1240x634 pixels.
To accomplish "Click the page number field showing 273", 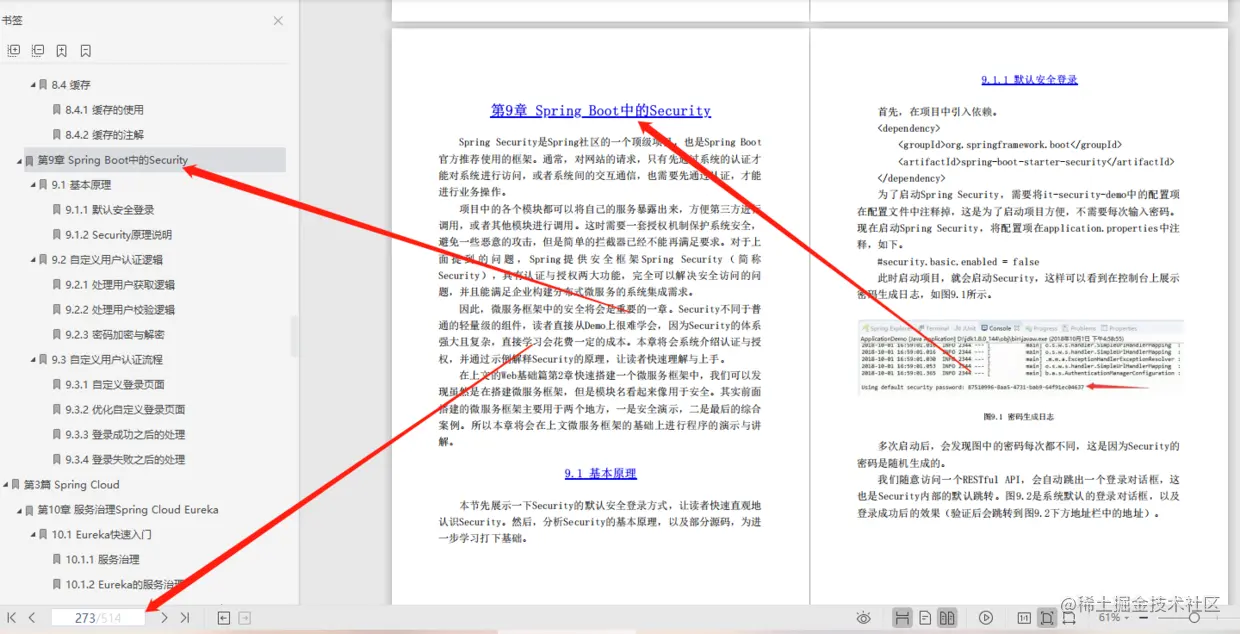I will tap(98, 618).
